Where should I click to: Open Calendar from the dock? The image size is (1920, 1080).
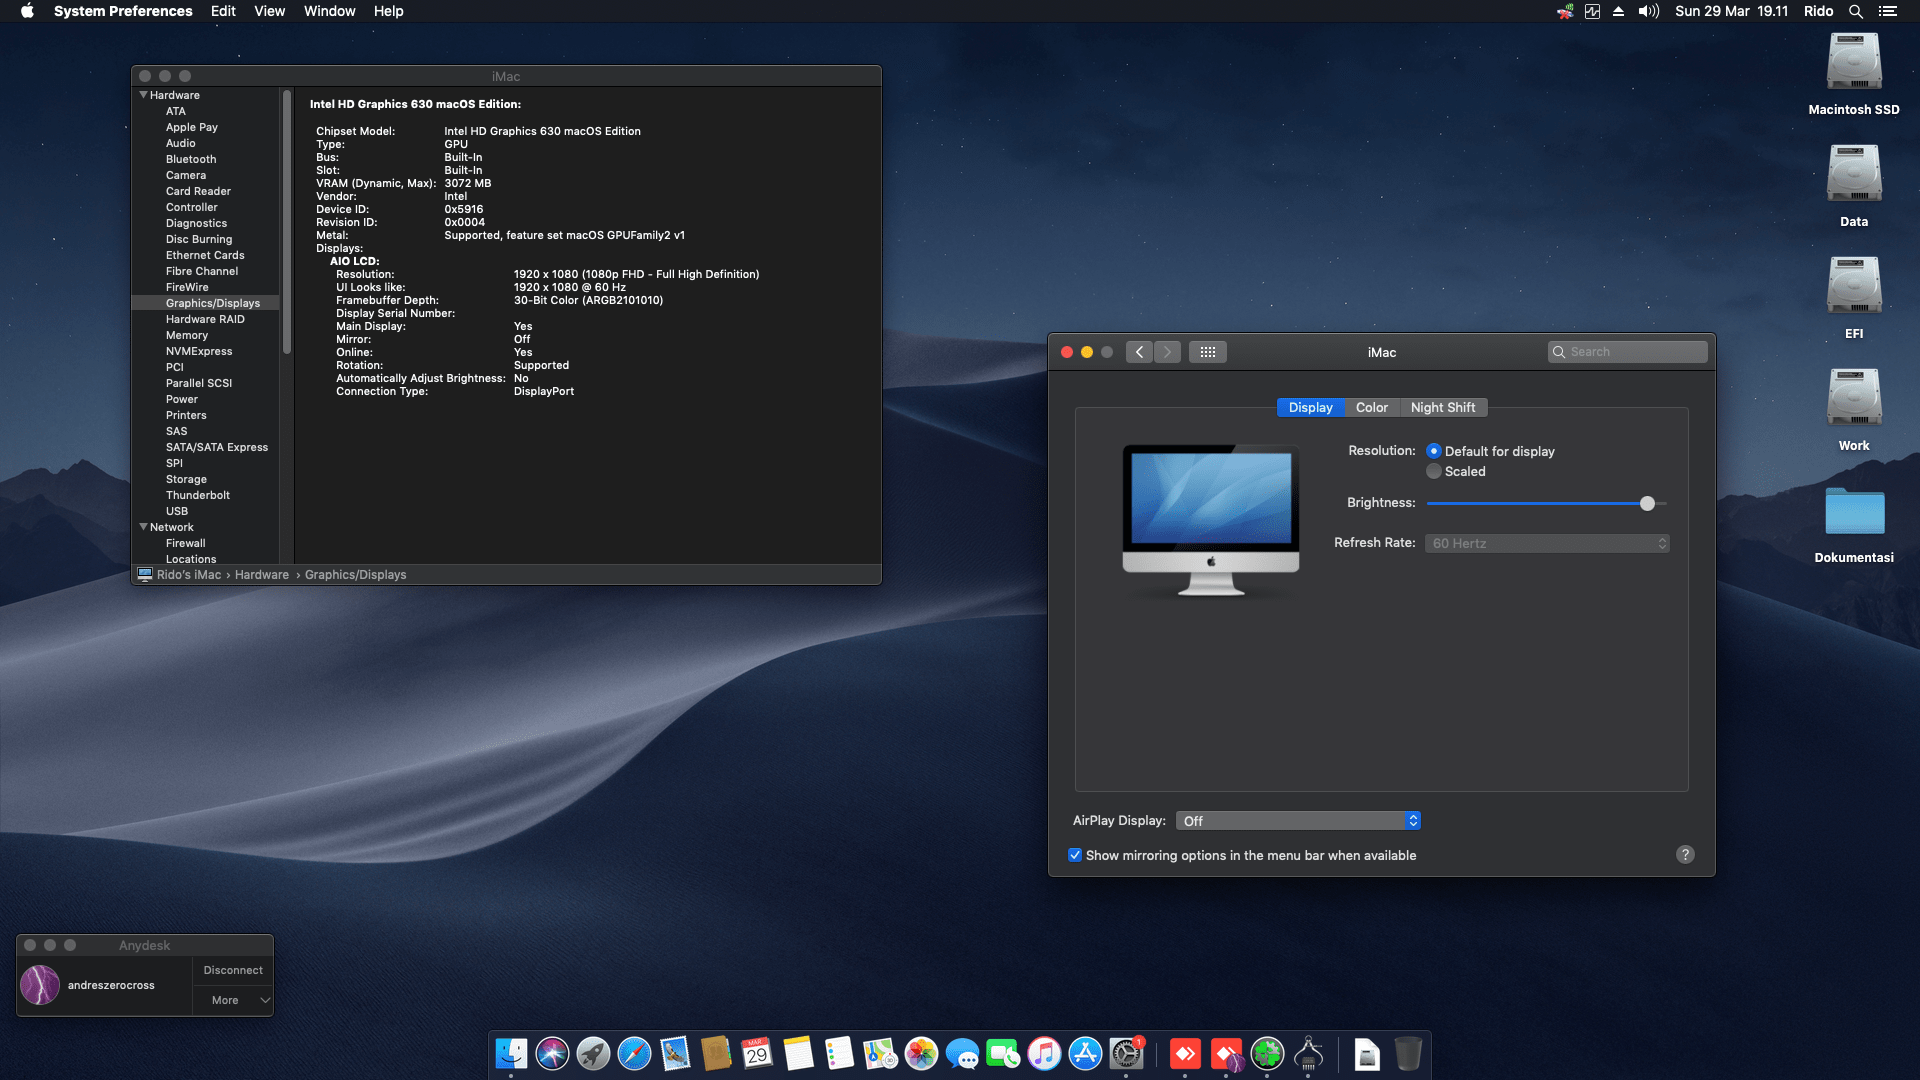tap(757, 1053)
